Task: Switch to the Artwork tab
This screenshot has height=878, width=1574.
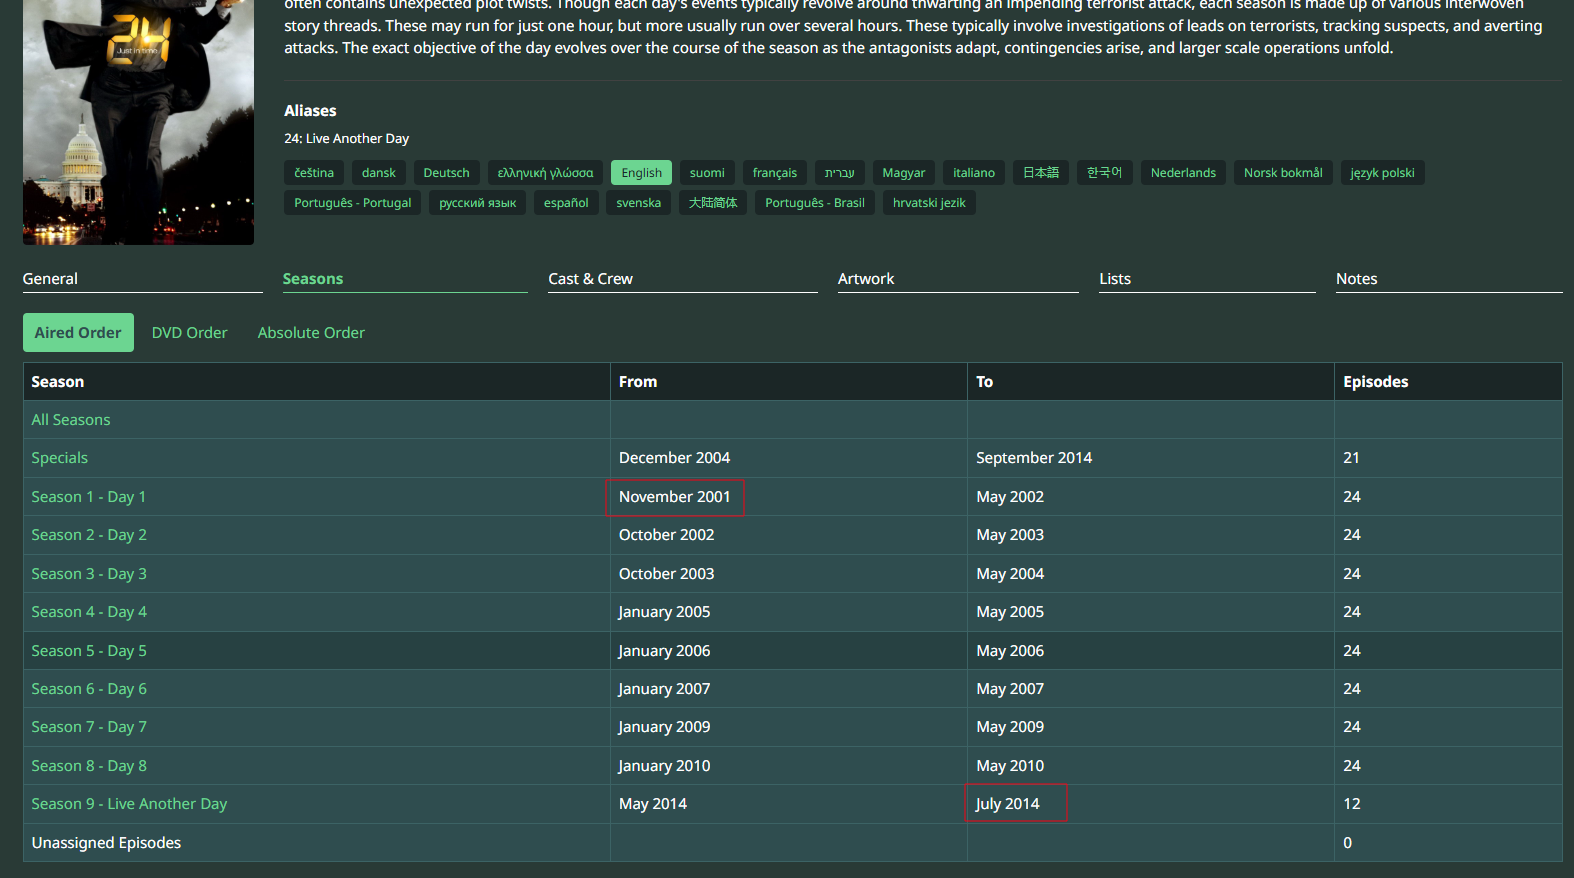Action: click(866, 279)
